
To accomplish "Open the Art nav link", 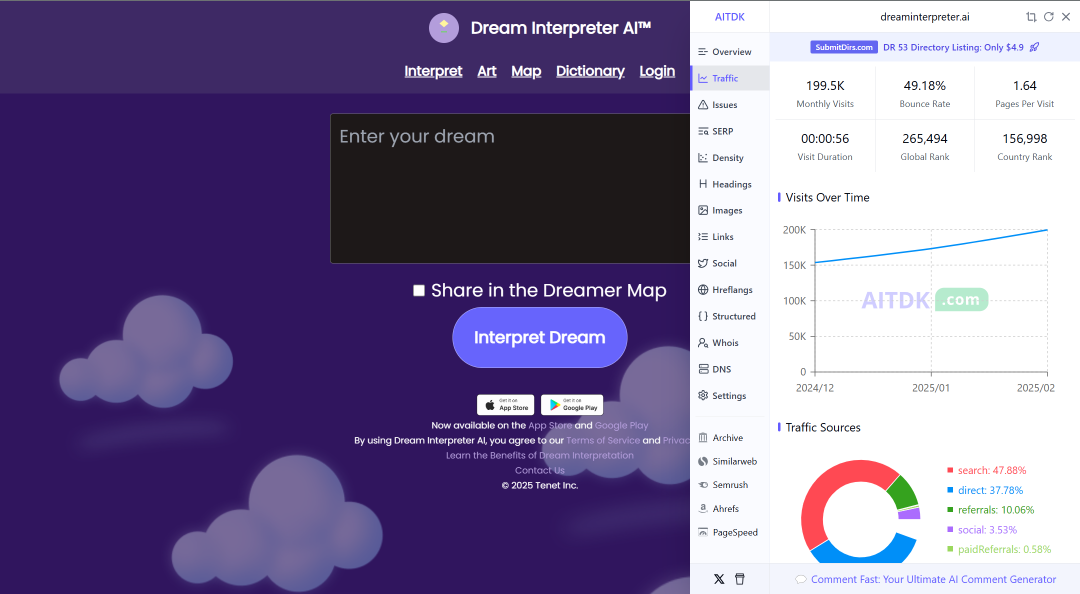I will point(487,71).
